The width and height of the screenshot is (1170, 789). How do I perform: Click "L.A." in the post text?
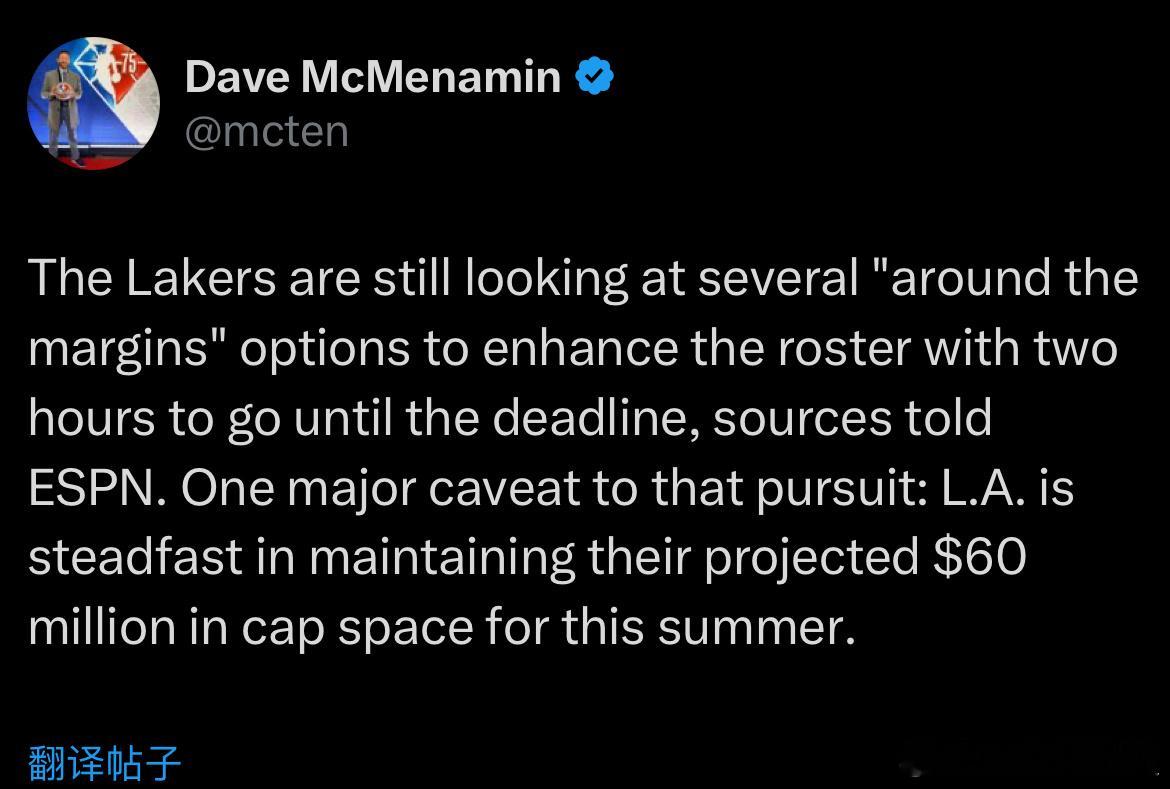click(x=983, y=487)
